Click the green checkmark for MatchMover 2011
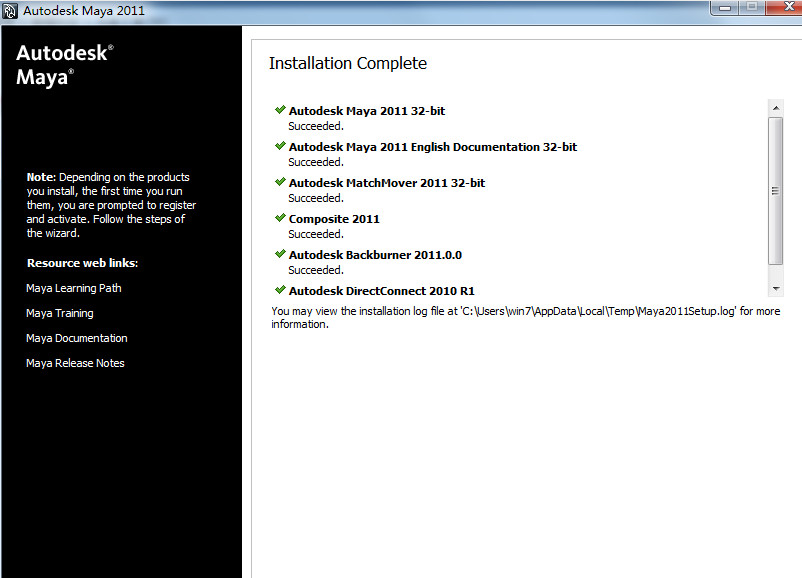The image size is (802, 578). [x=280, y=182]
